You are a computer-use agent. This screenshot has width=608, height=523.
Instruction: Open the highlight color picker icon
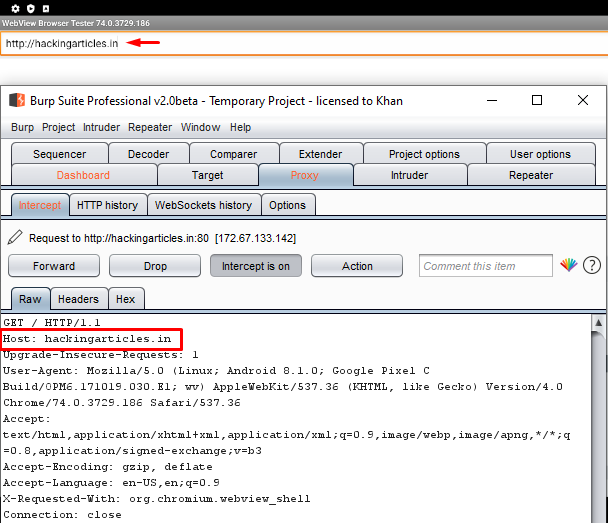click(568, 266)
